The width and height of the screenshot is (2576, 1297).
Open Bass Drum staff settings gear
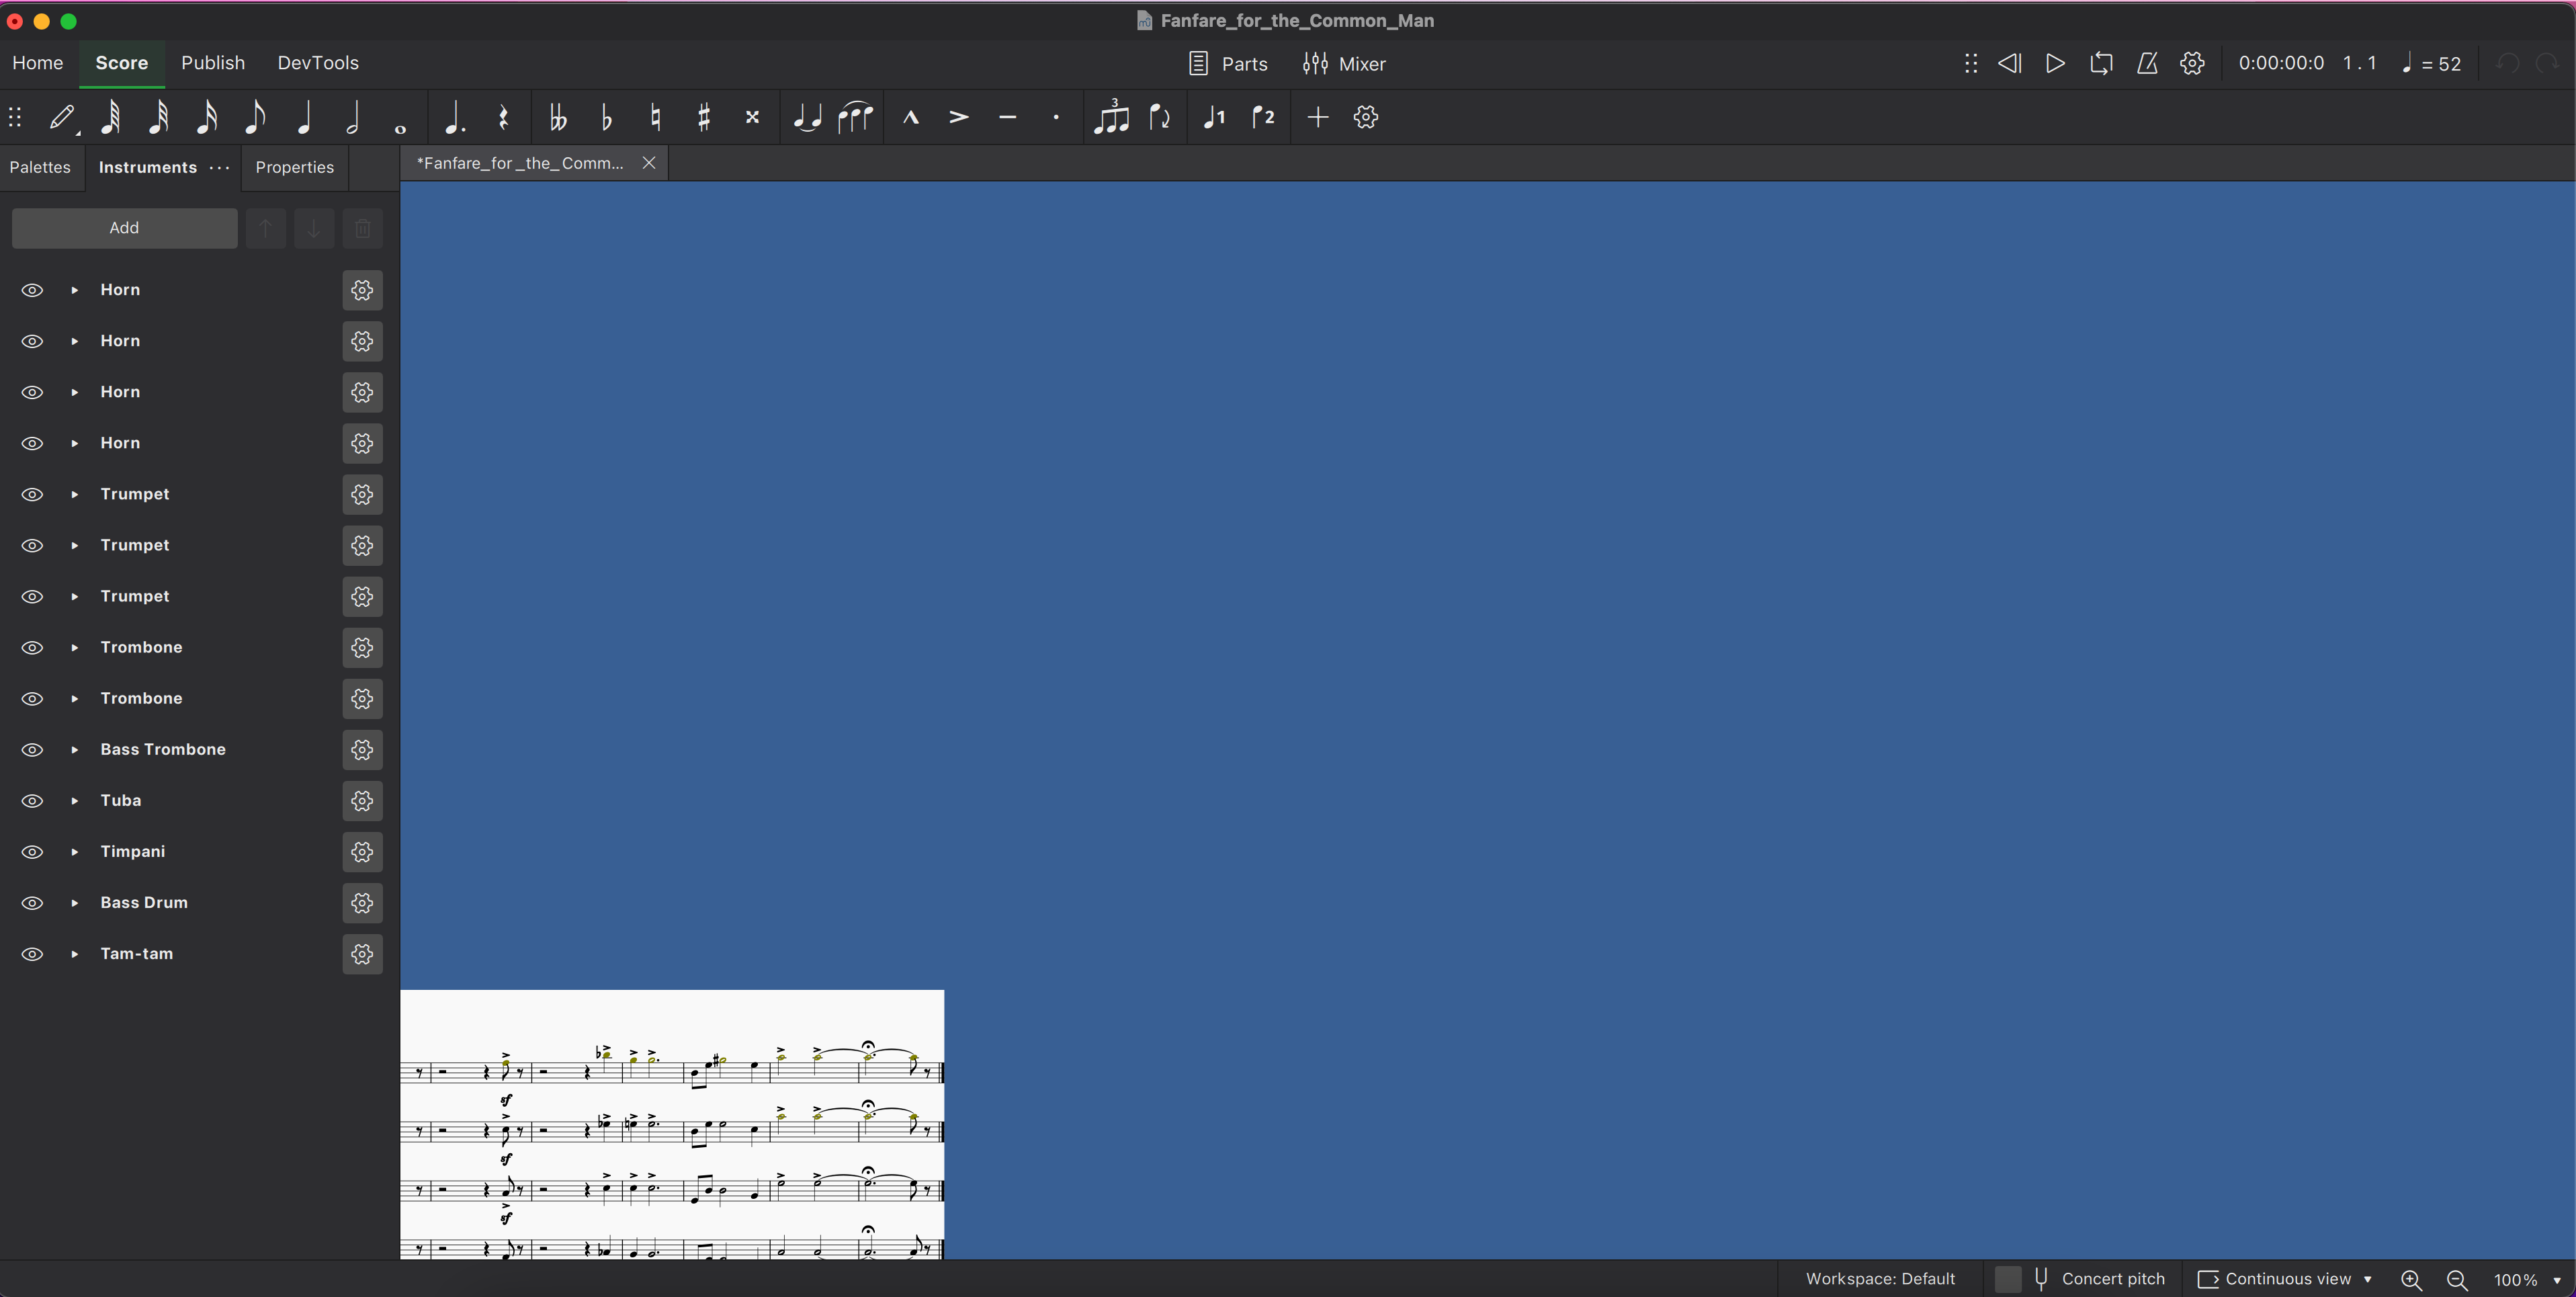(x=362, y=902)
